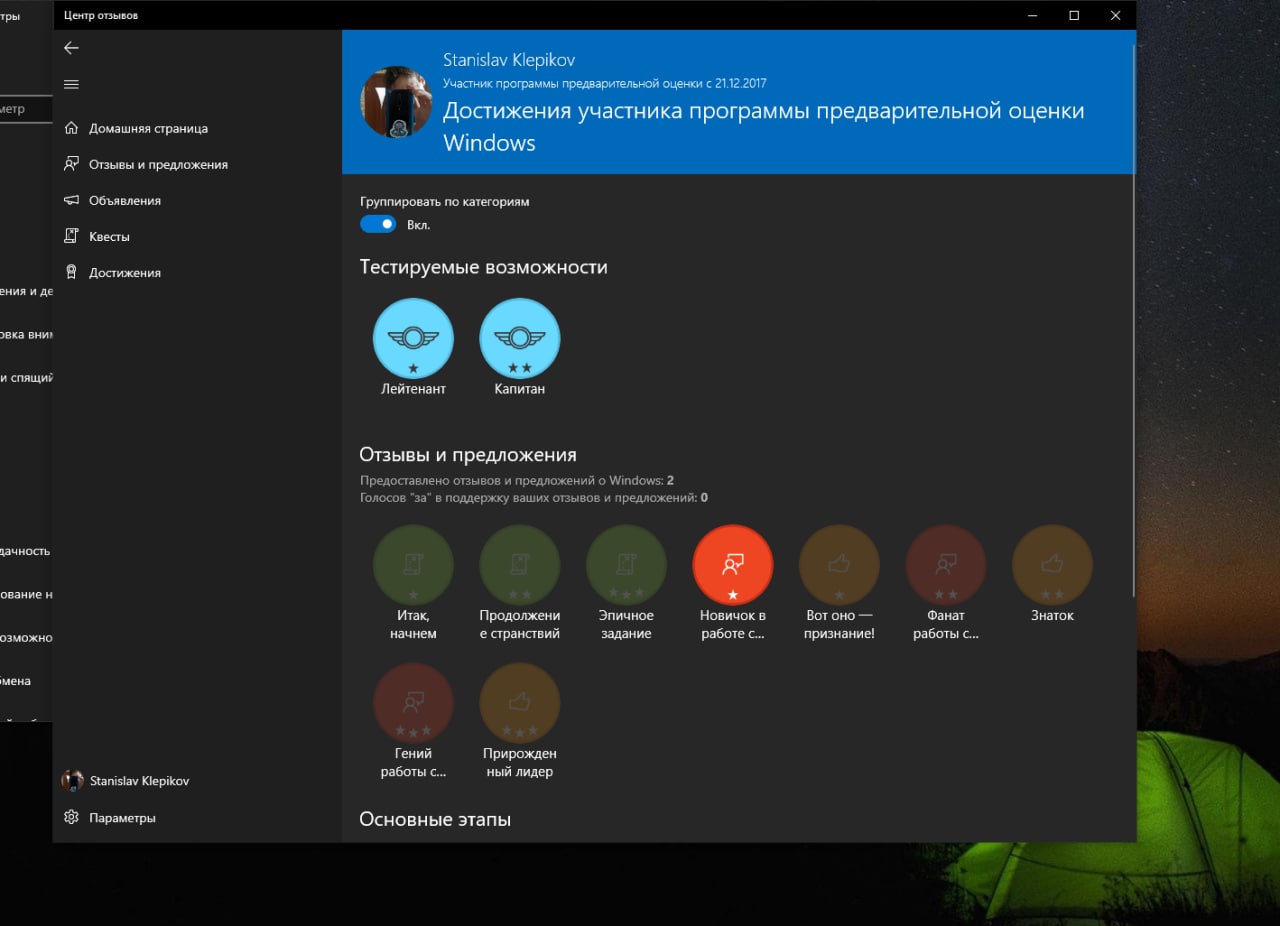Open Квесты in sidebar
The width and height of the screenshot is (1280, 926).
pyautogui.click(x=197, y=236)
